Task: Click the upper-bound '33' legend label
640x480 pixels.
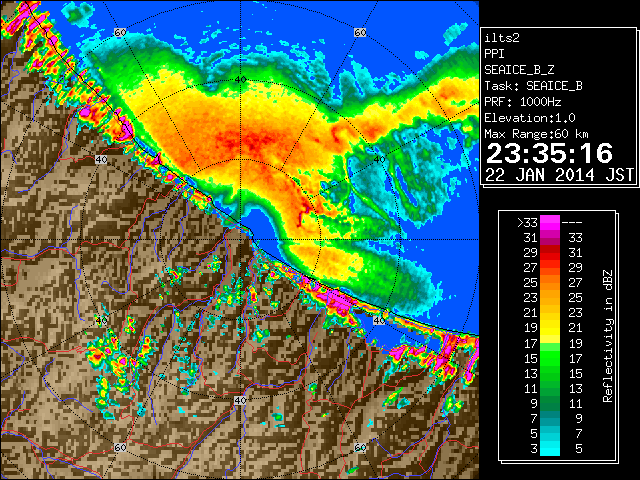Action: pyautogui.click(x=575, y=238)
